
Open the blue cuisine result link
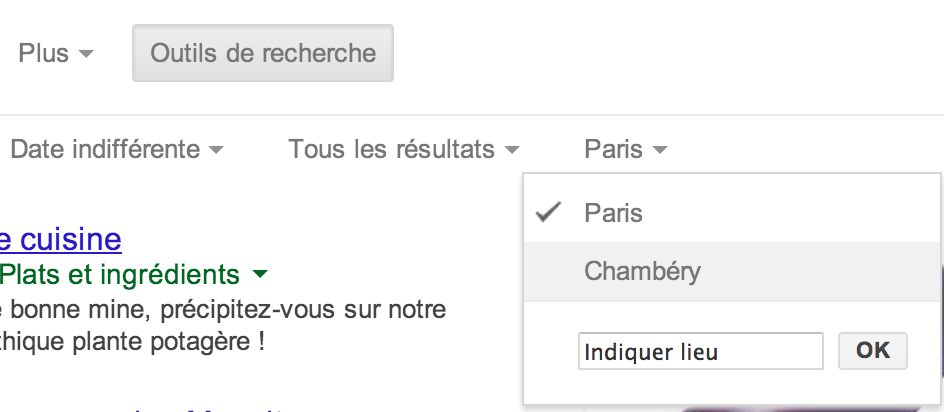click(60, 239)
